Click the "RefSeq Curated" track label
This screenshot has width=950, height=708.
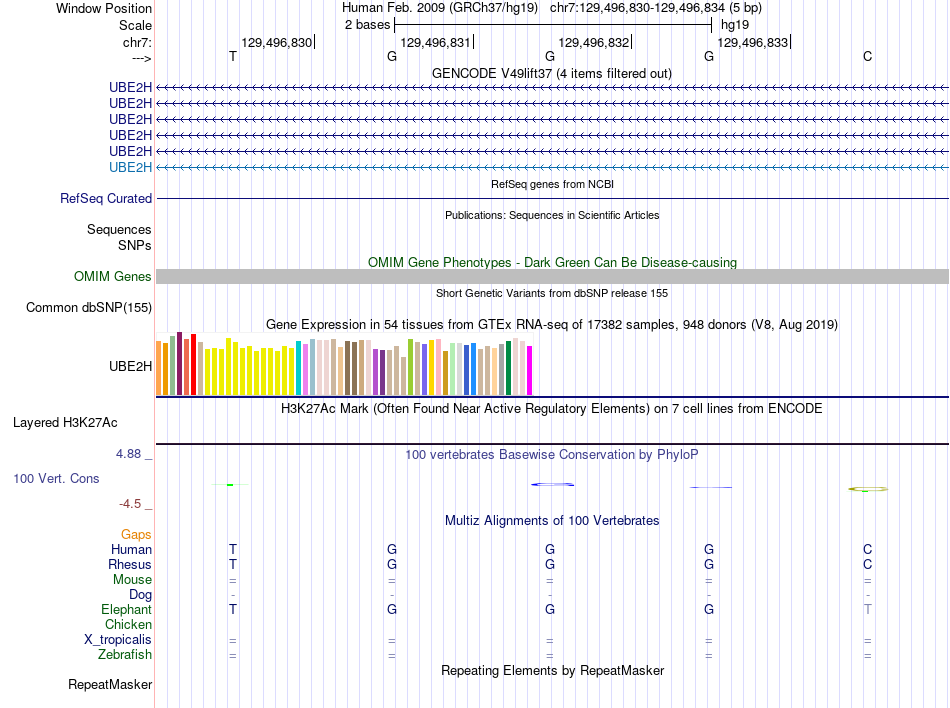[106, 199]
